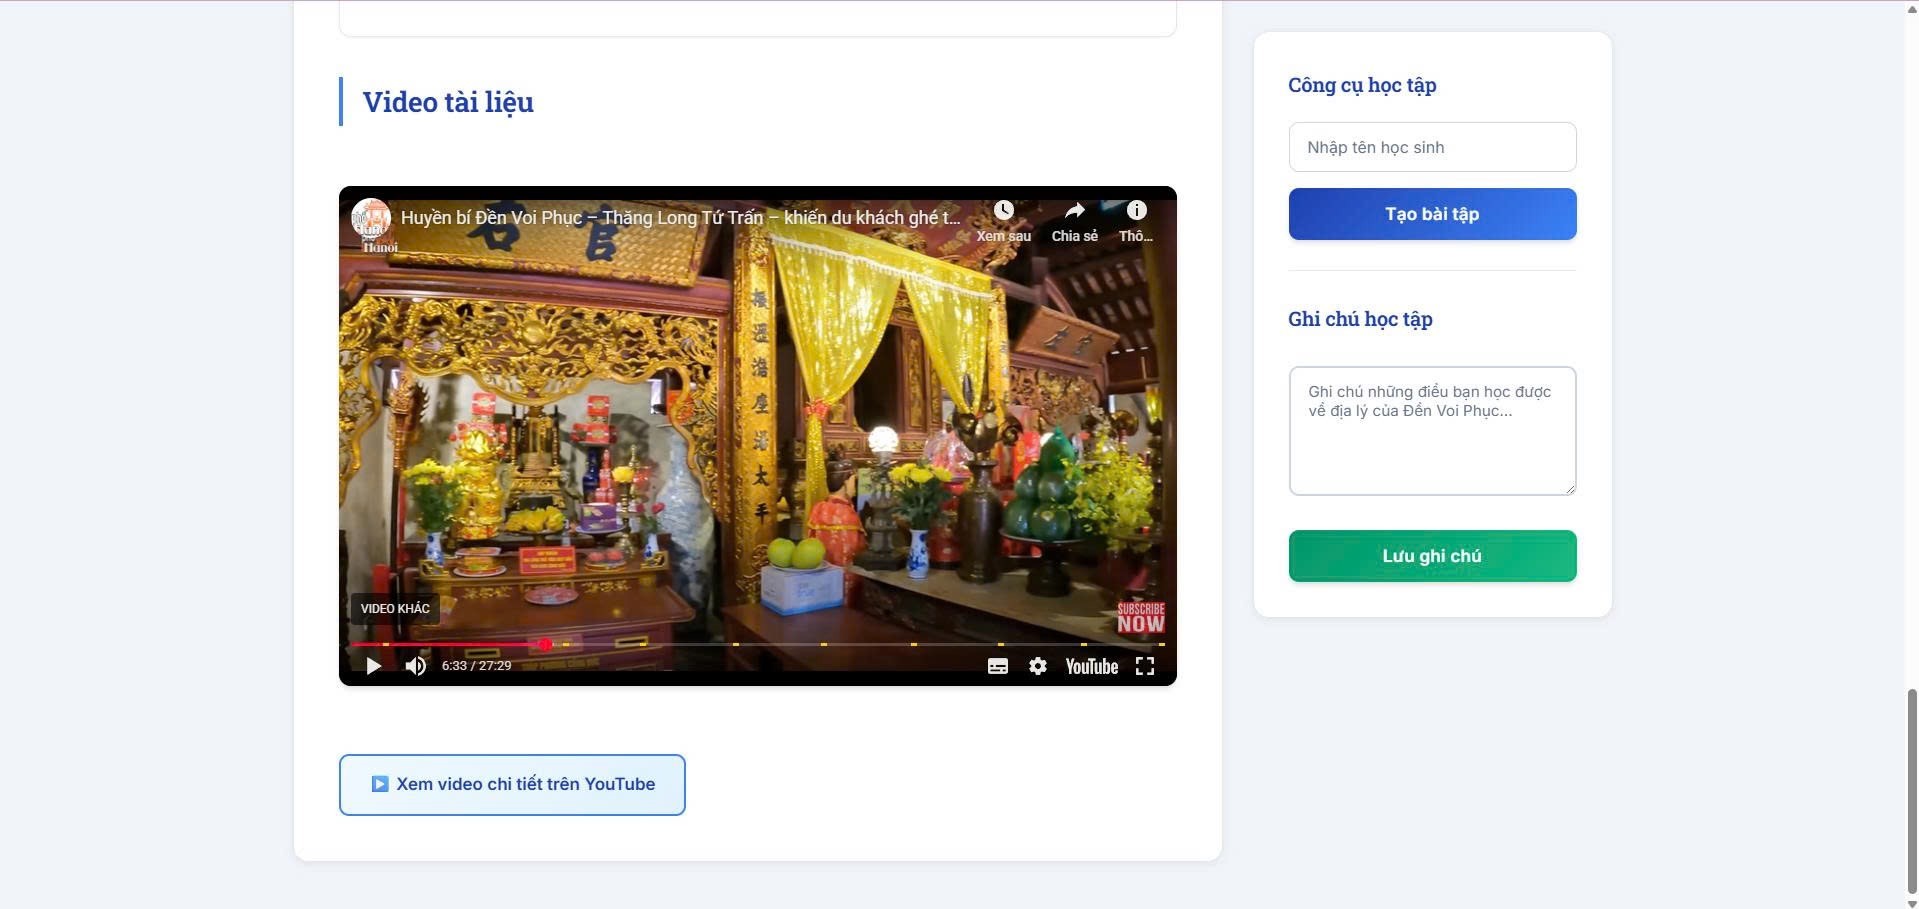Open Xem video chi tiết trên YouTube link
The image size is (1919, 909).
[512, 784]
